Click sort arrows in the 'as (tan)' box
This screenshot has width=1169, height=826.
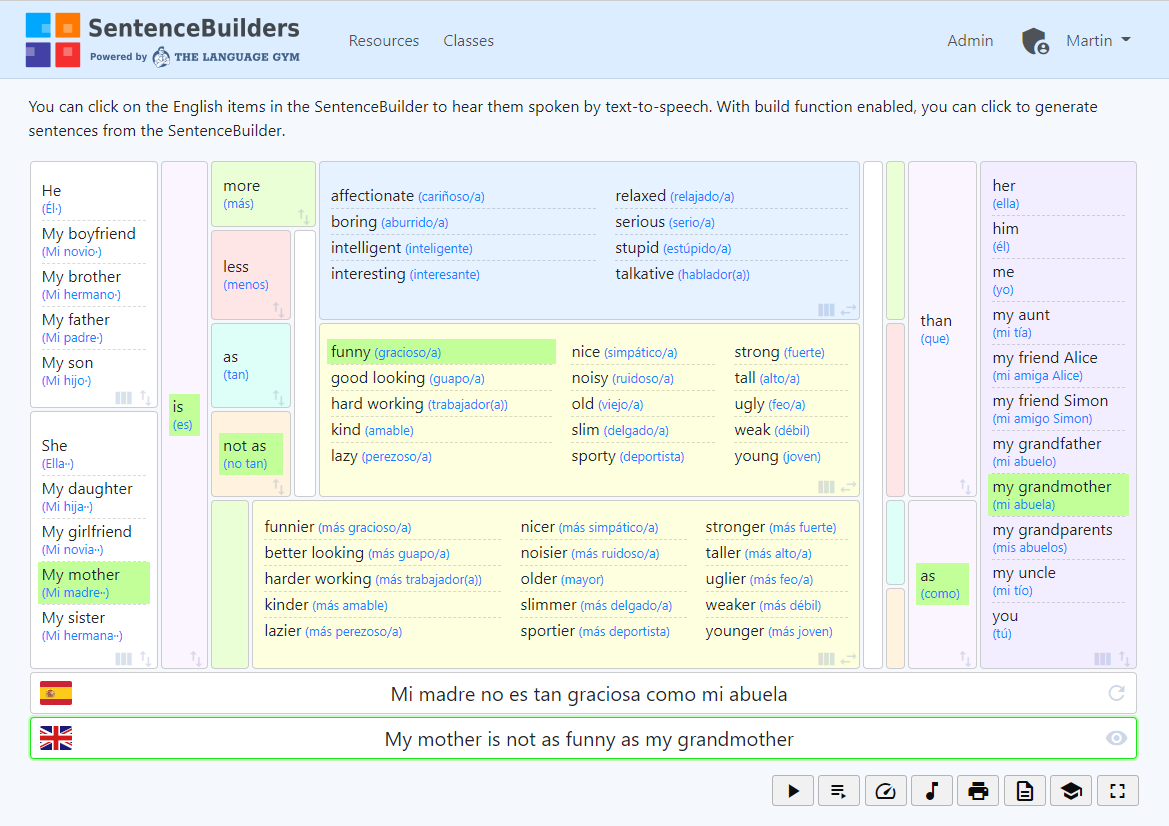point(278,397)
